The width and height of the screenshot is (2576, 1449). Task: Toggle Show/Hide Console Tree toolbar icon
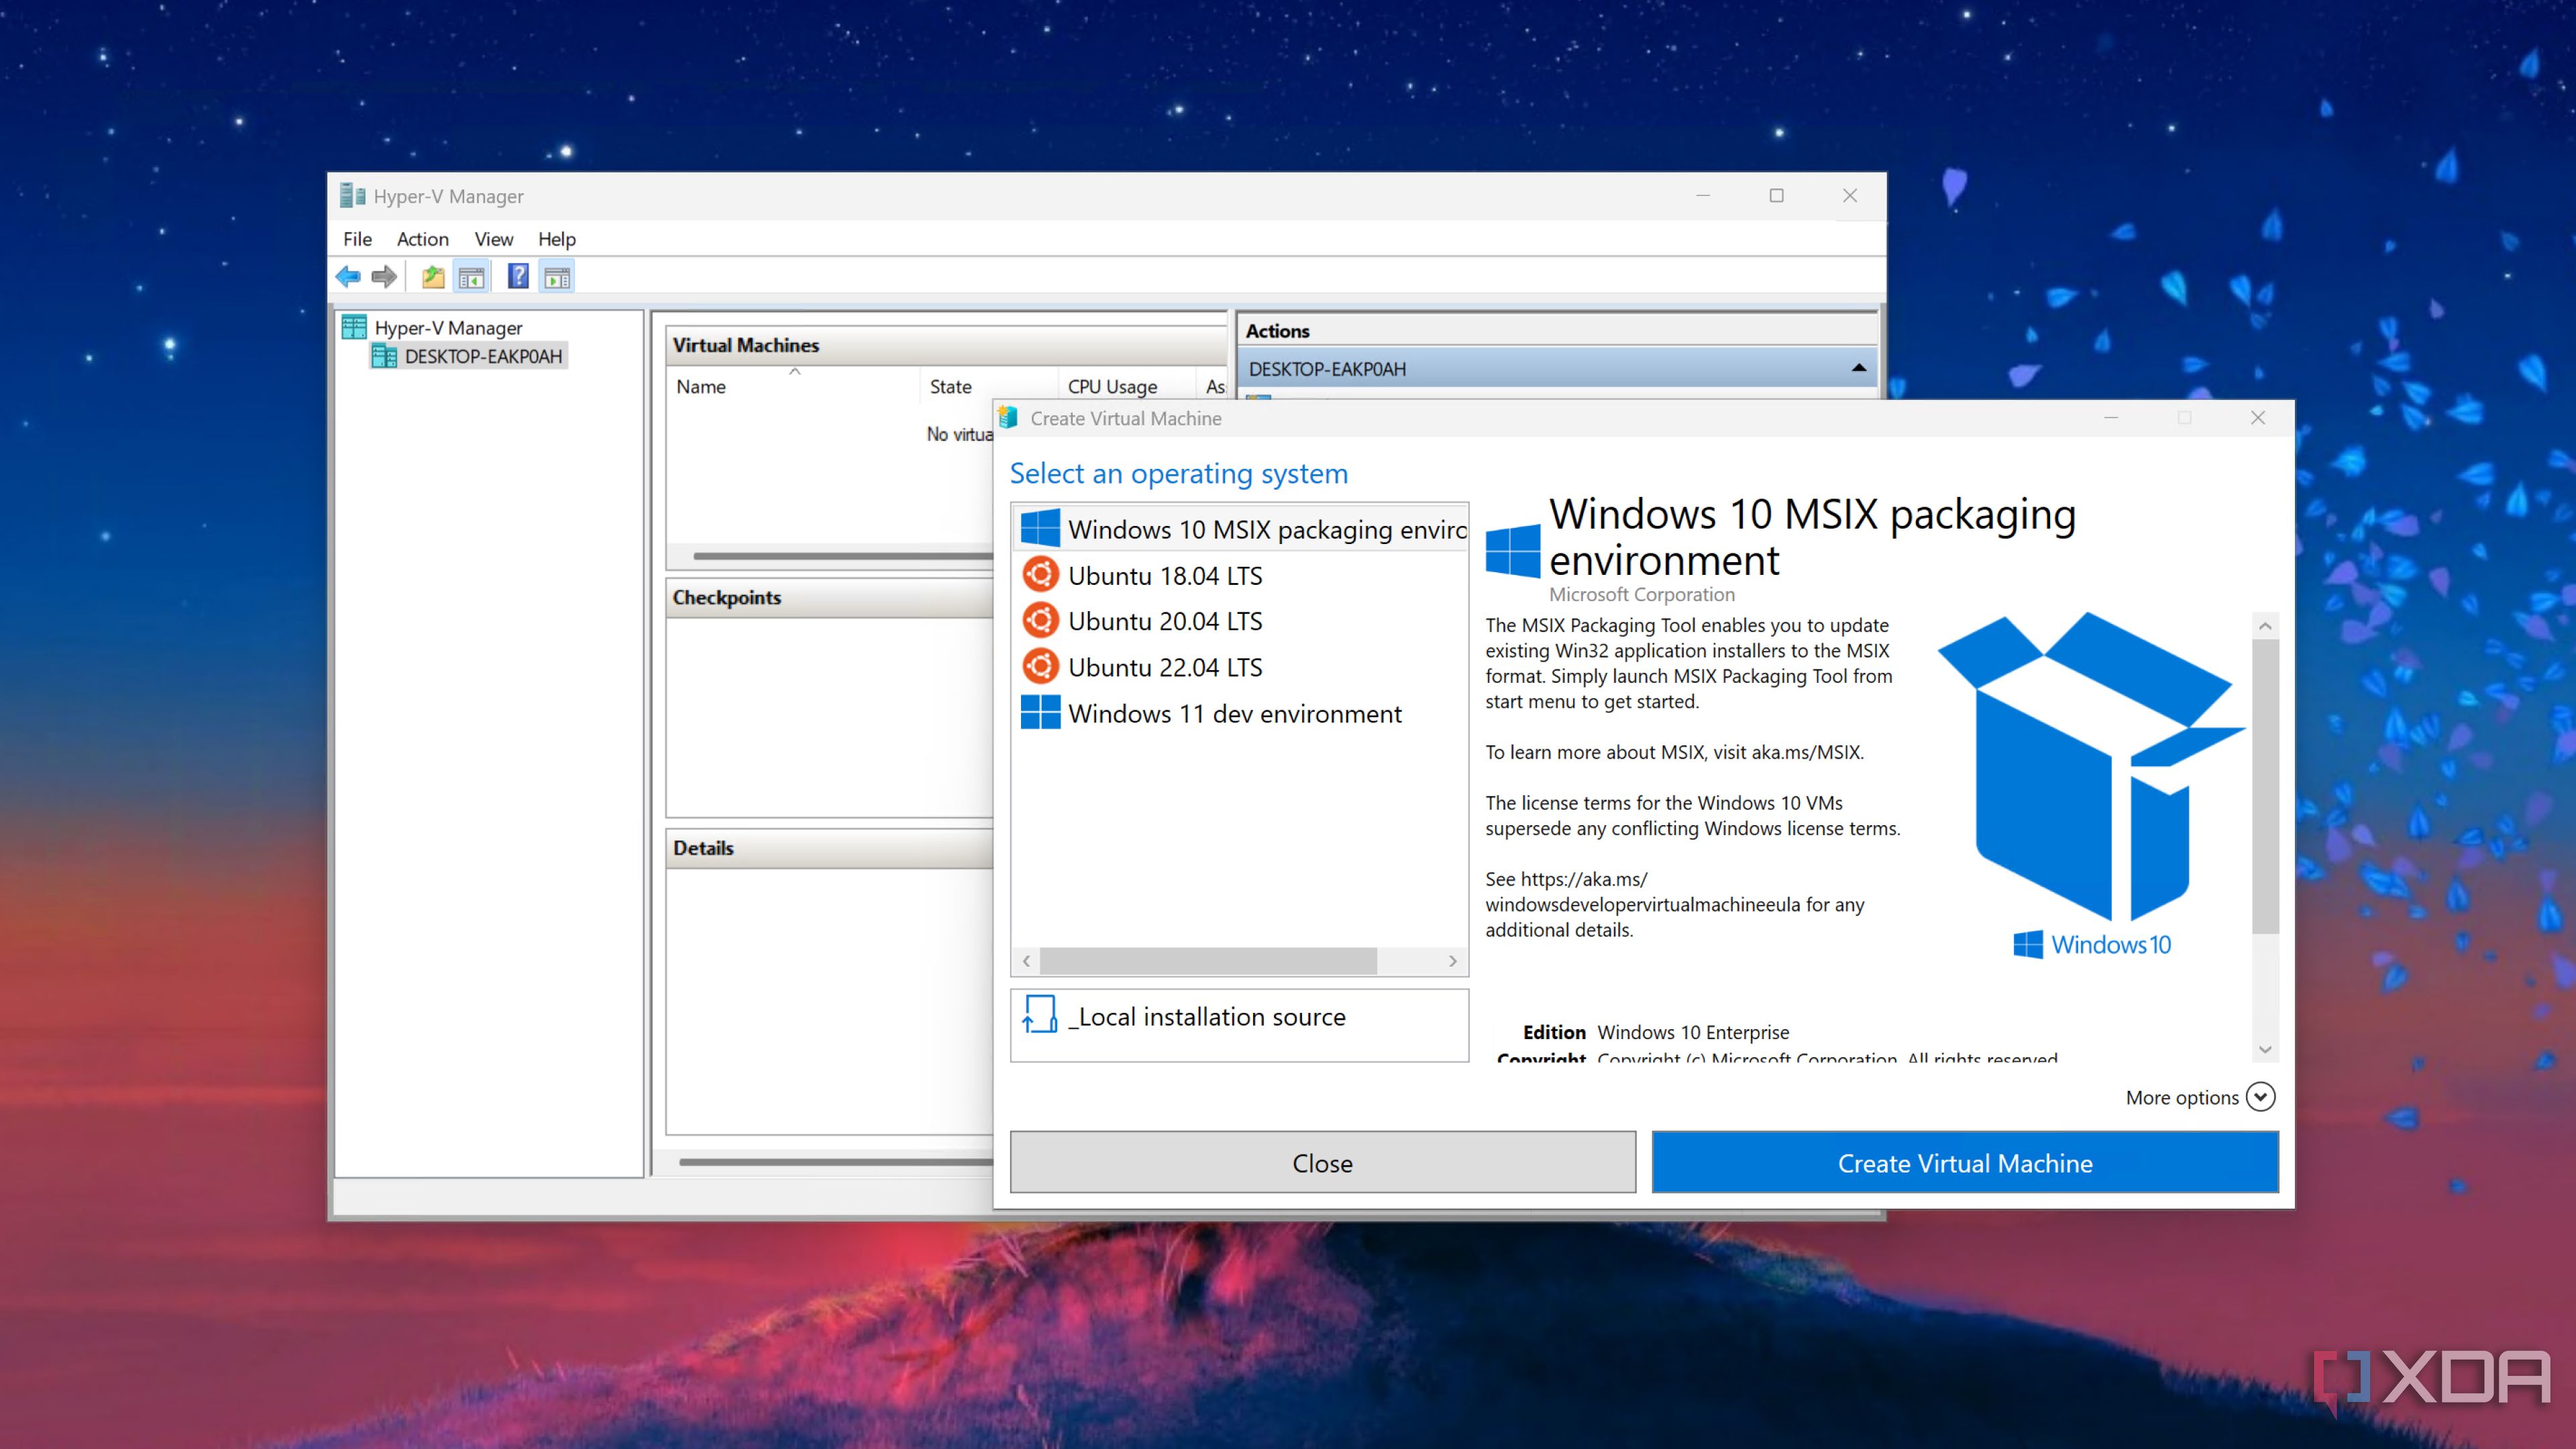click(x=472, y=277)
